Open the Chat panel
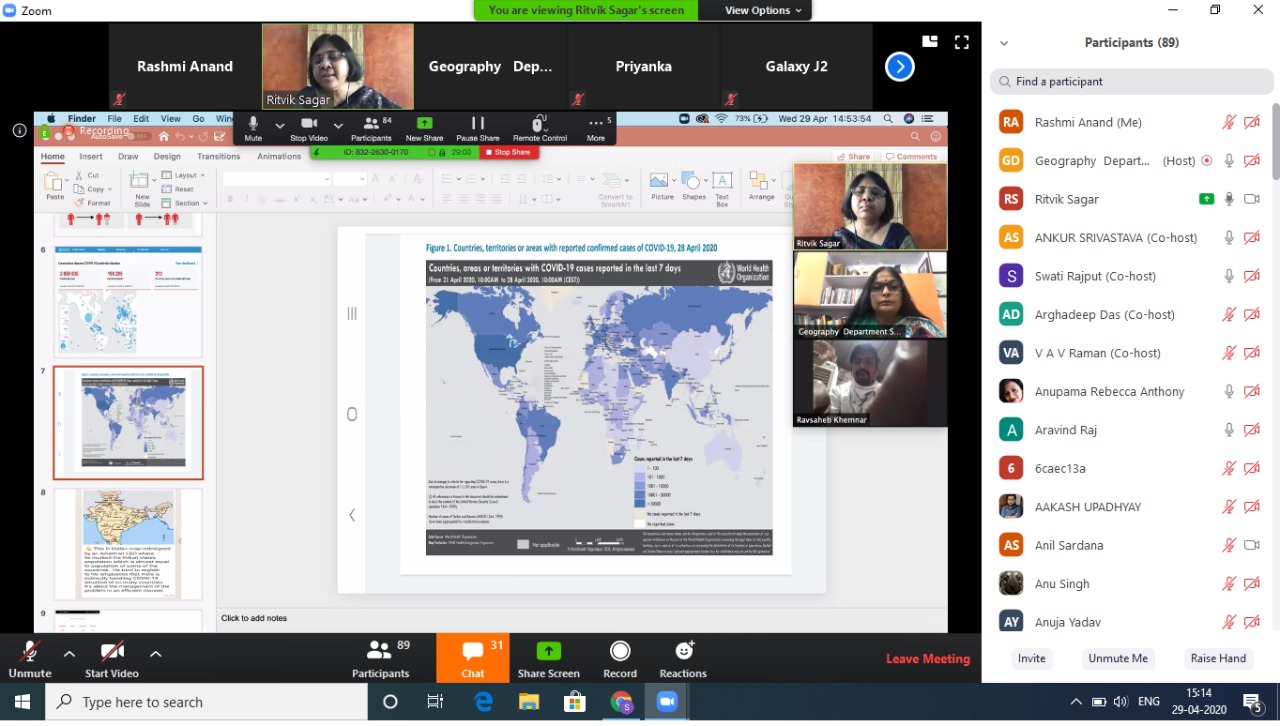 (x=472, y=657)
